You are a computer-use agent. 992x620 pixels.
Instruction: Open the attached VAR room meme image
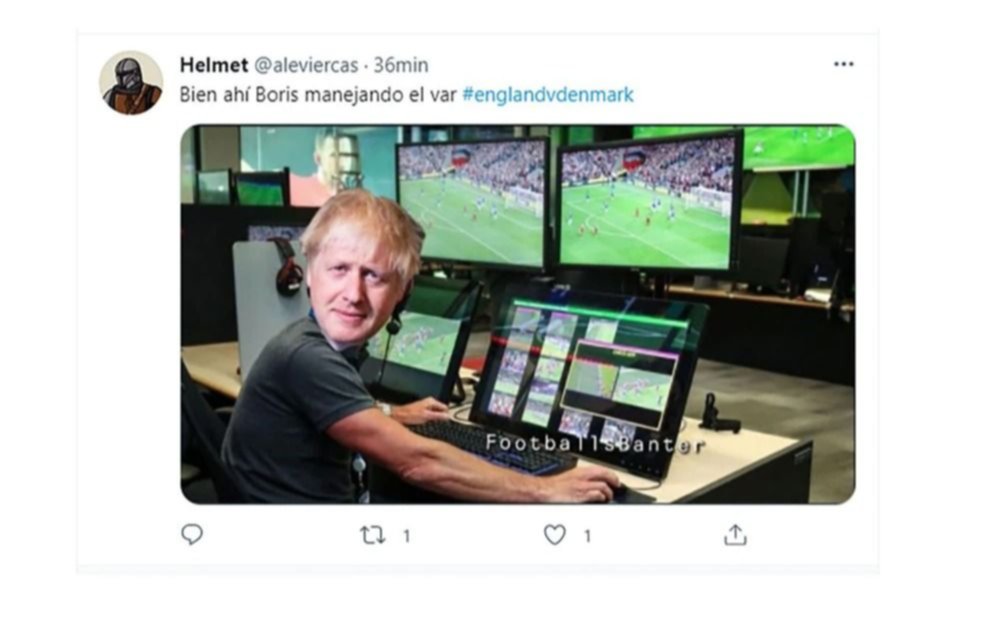pos(518,314)
